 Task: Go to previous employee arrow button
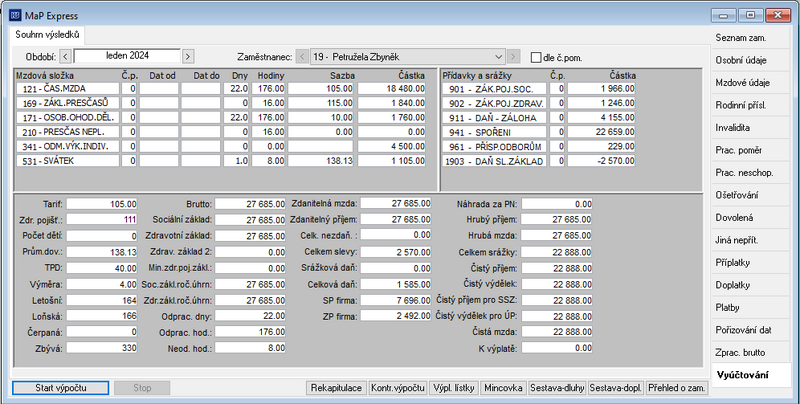point(302,57)
